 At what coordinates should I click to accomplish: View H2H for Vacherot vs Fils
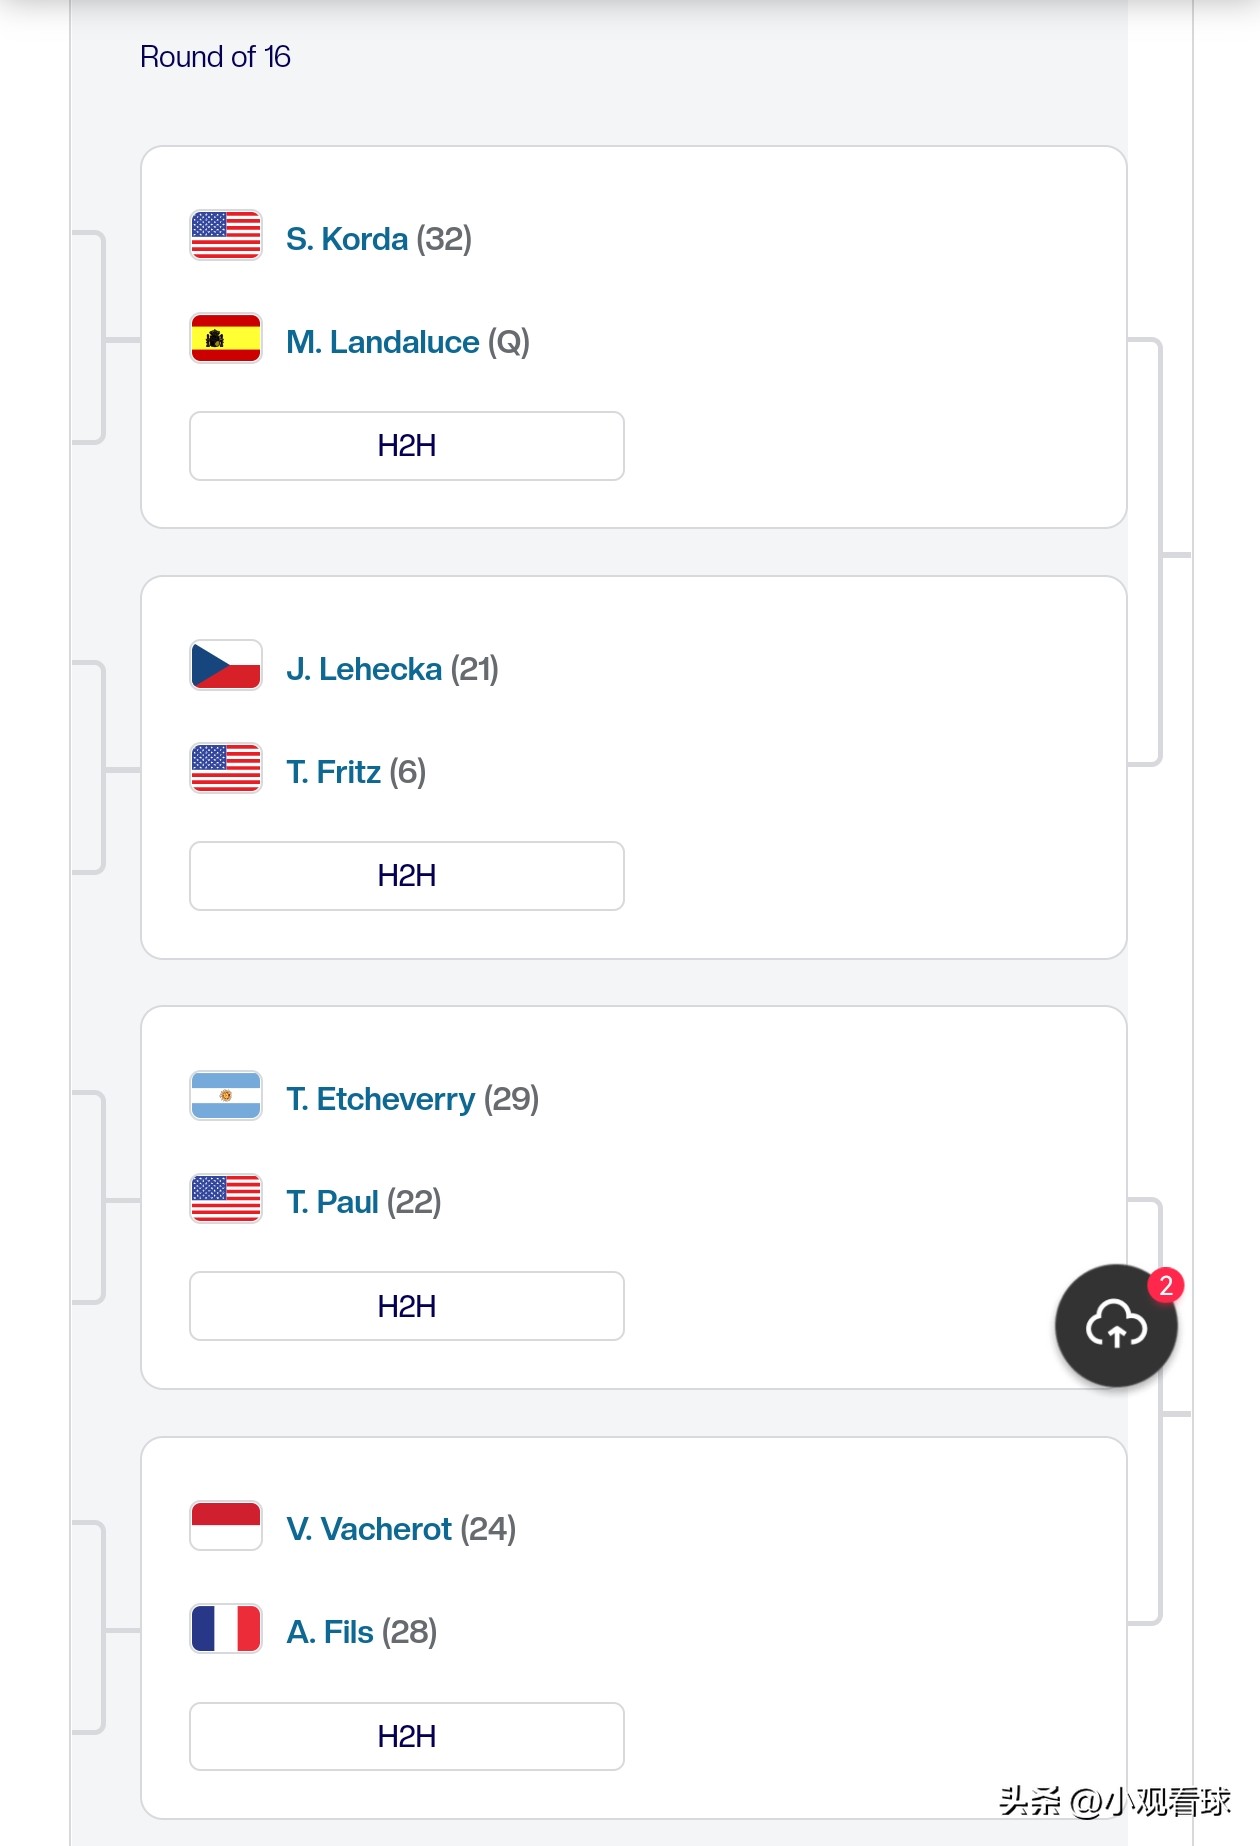coord(406,1736)
